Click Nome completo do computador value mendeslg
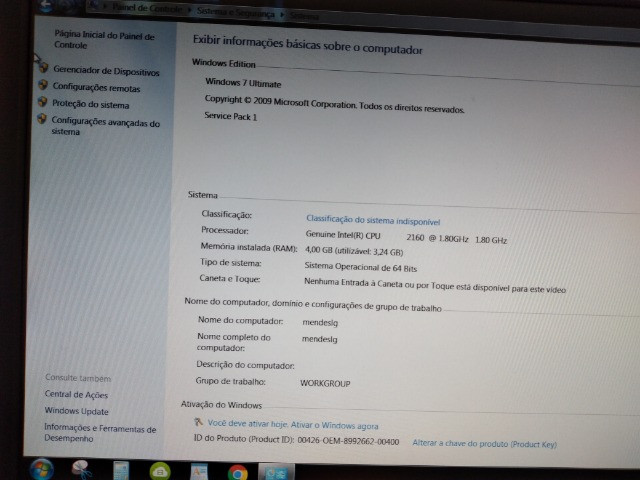The image size is (640, 480). pos(320,339)
